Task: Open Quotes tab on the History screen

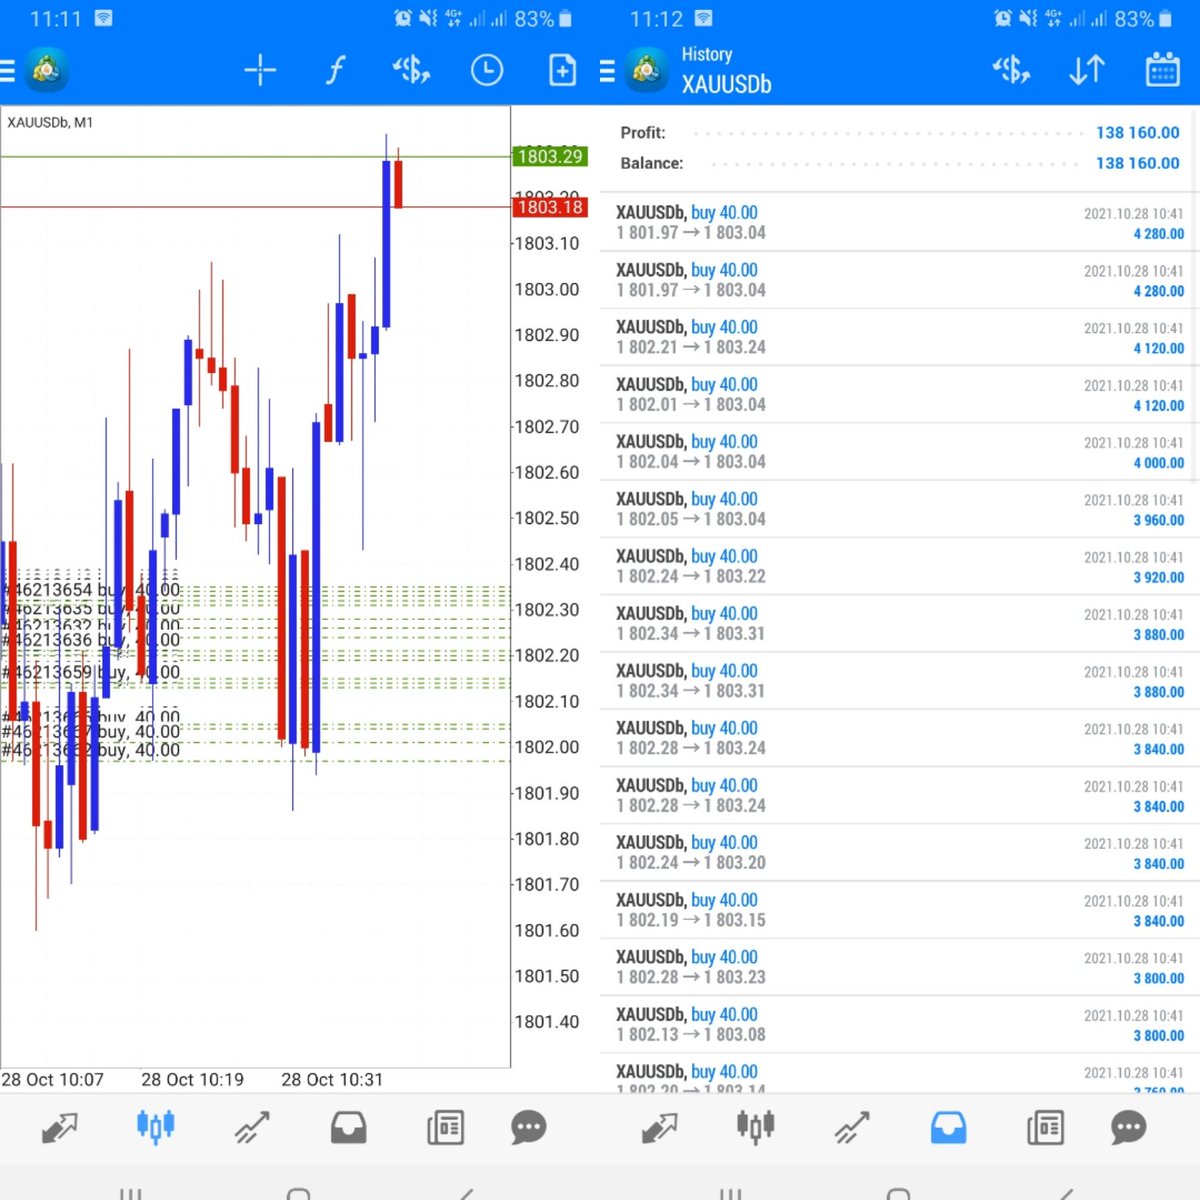Action: pos(659,1128)
